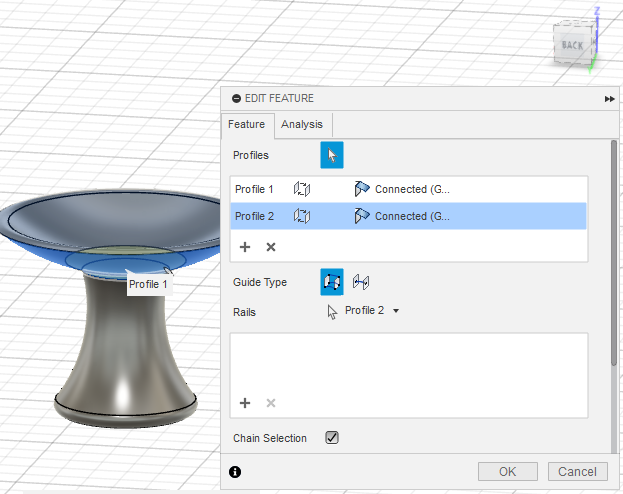The width and height of the screenshot is (623, 494).
Task: Click the disabled remove rail X icon
Action: 271,403
